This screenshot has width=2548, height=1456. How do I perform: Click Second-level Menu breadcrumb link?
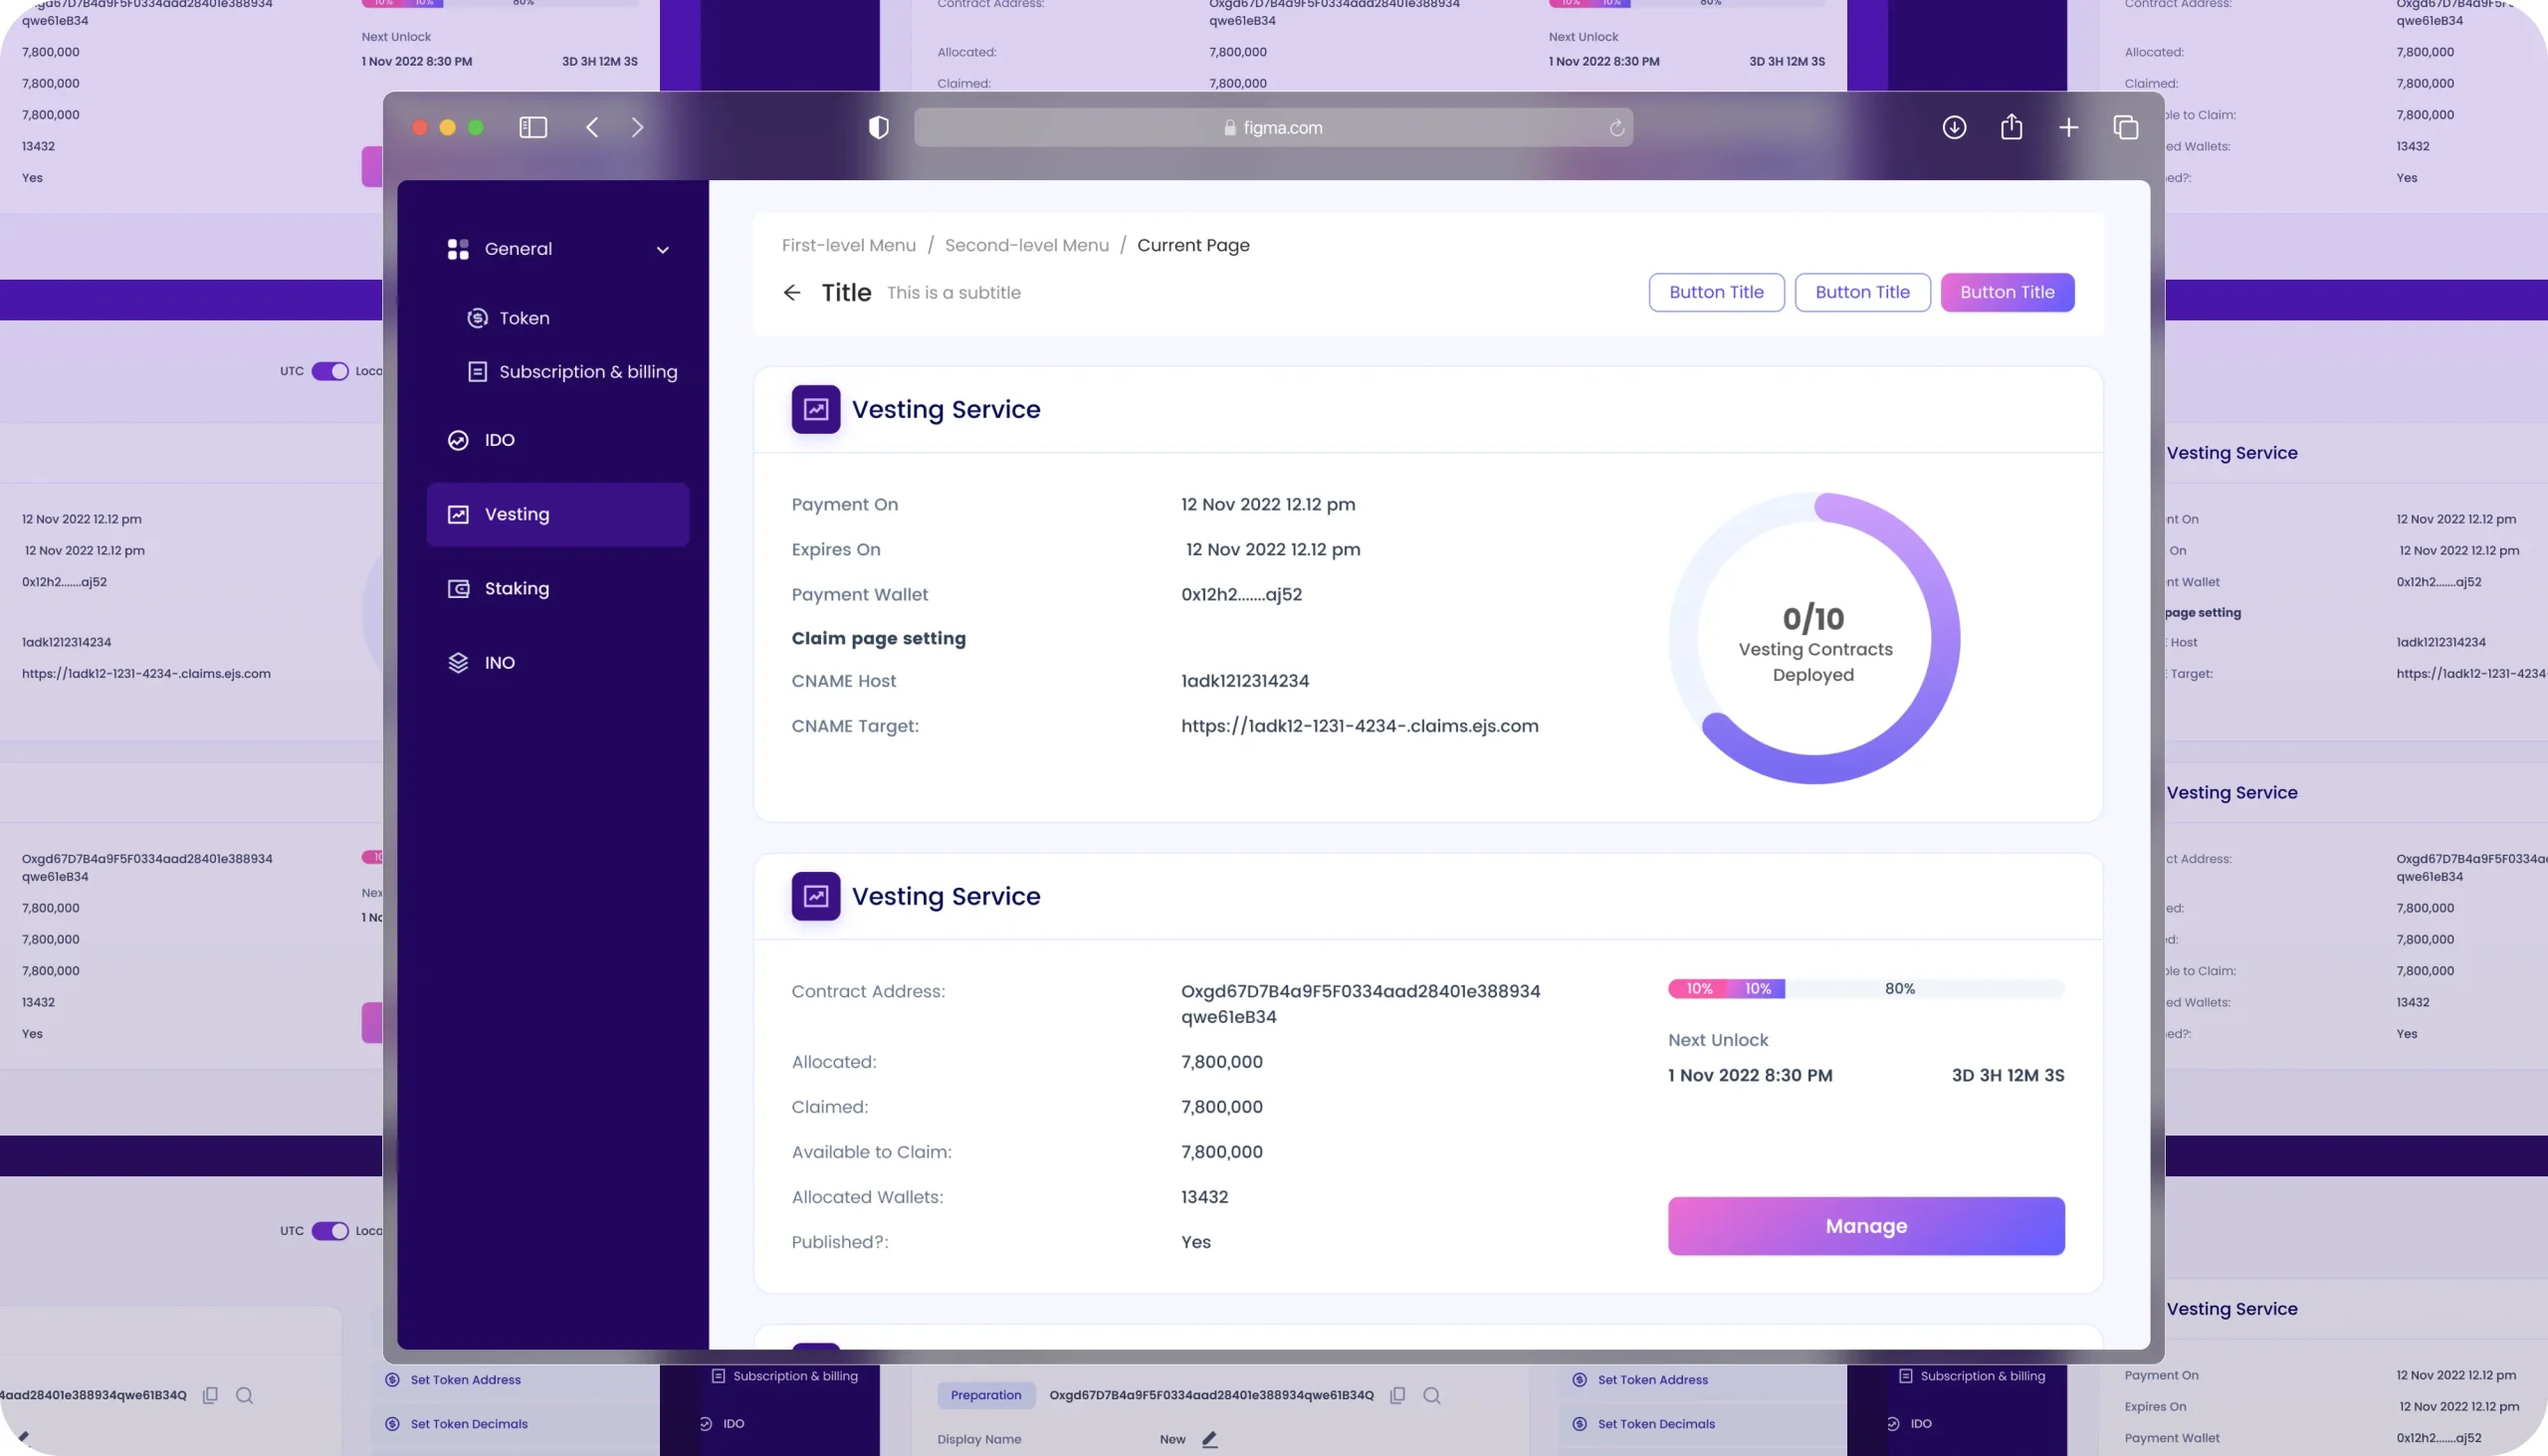[1026, 245]
